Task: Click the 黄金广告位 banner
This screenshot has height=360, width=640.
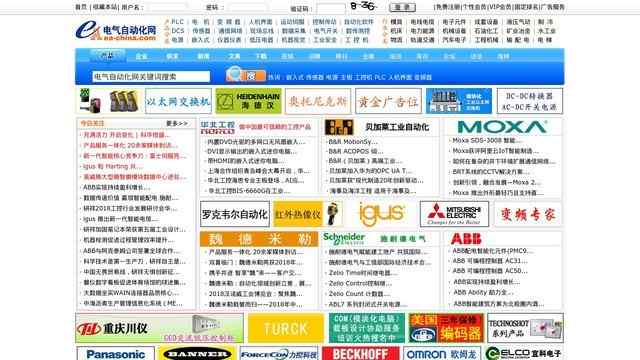Action: click(388, 101)
